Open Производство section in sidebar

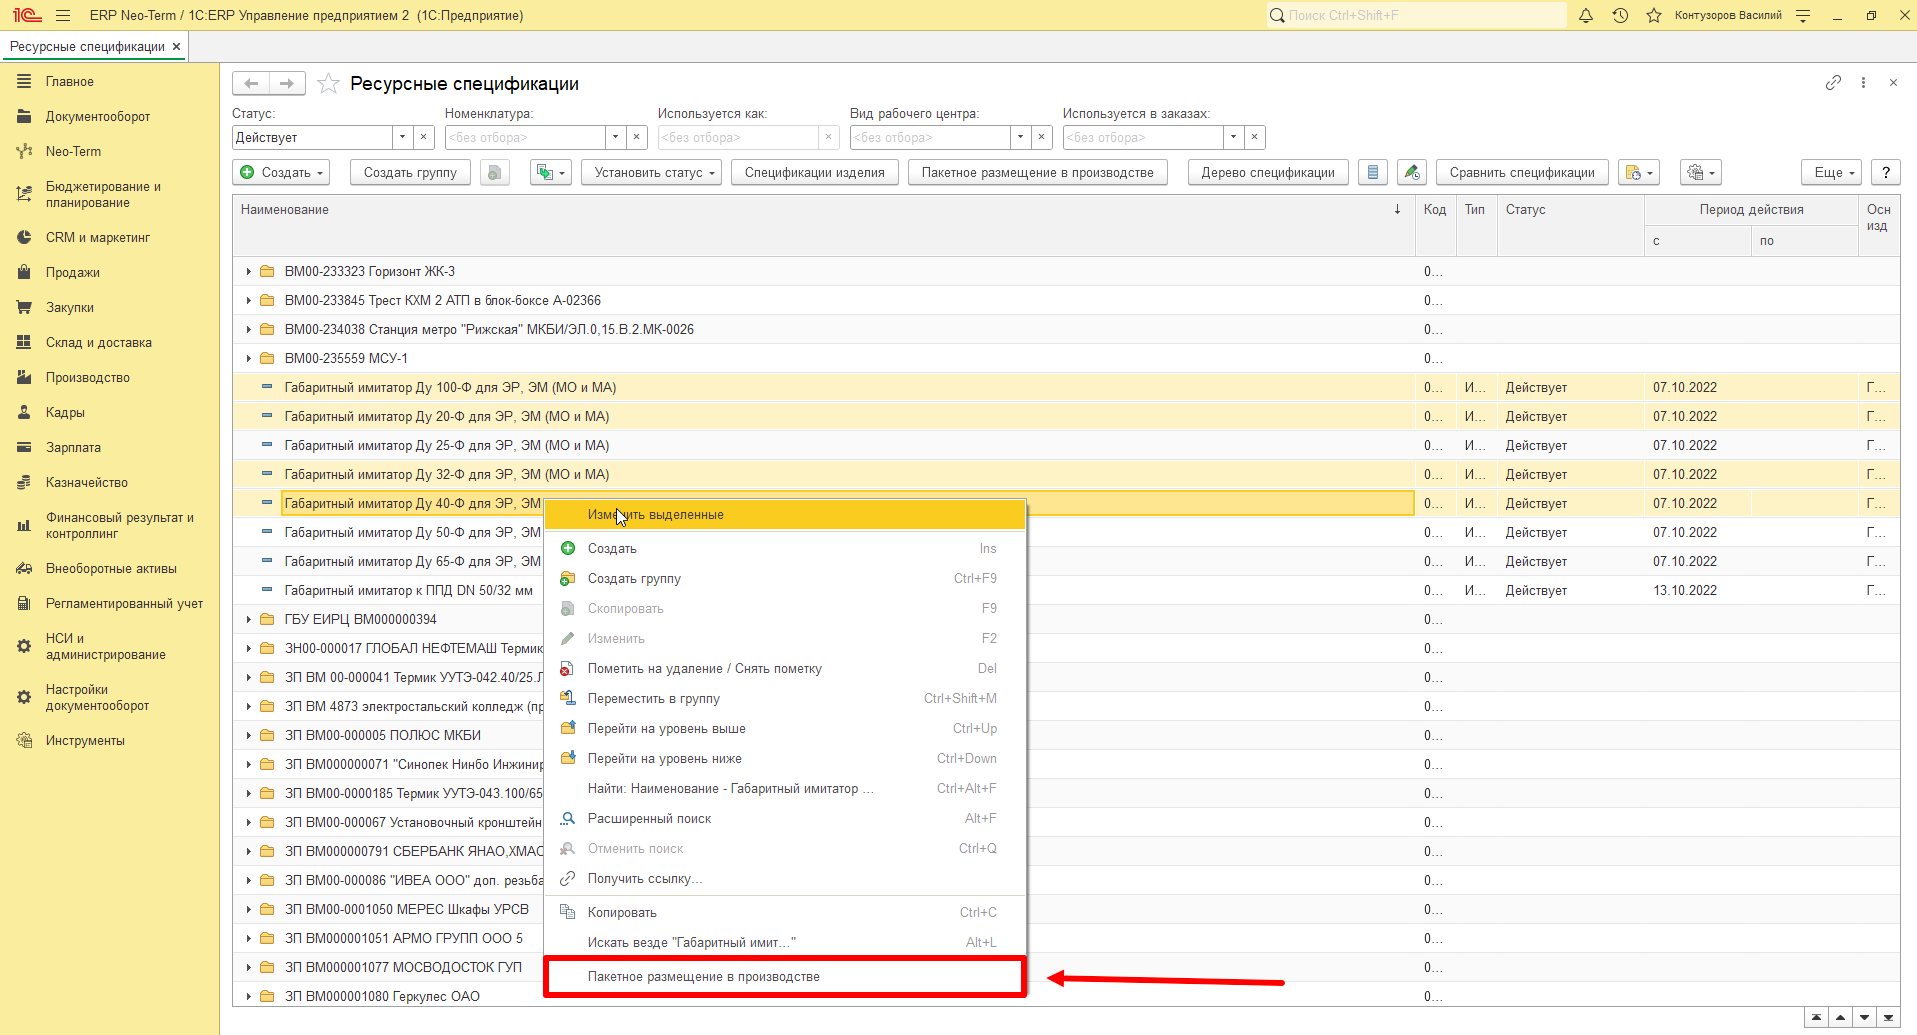[88, 377]
